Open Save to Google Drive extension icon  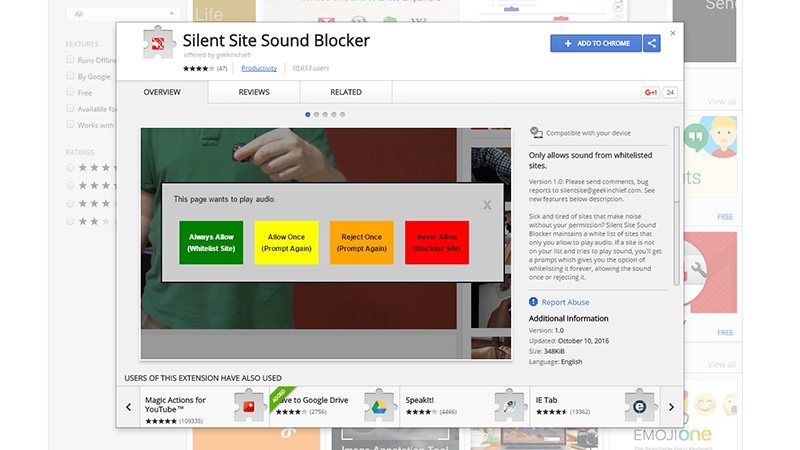point(379,406)
